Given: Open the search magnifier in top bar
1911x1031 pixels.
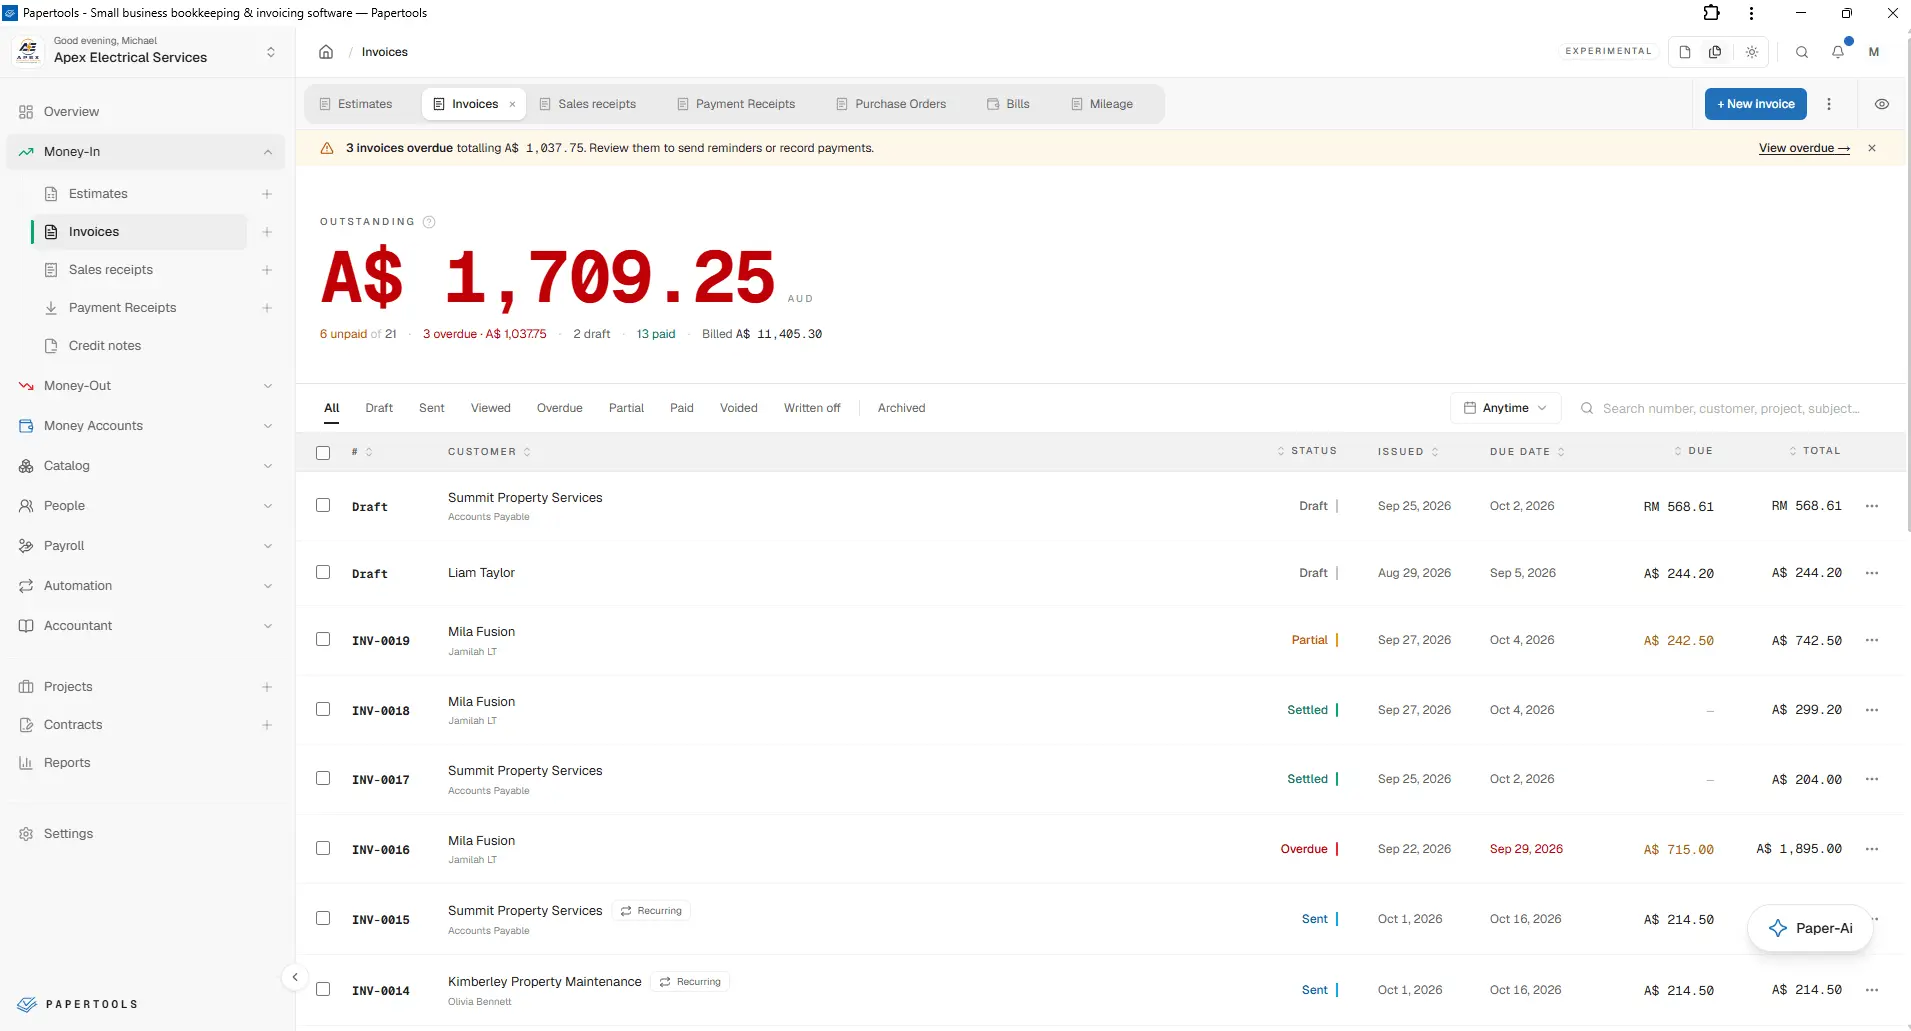Looking at the screenshot, I should click(x=1802, y=52).
